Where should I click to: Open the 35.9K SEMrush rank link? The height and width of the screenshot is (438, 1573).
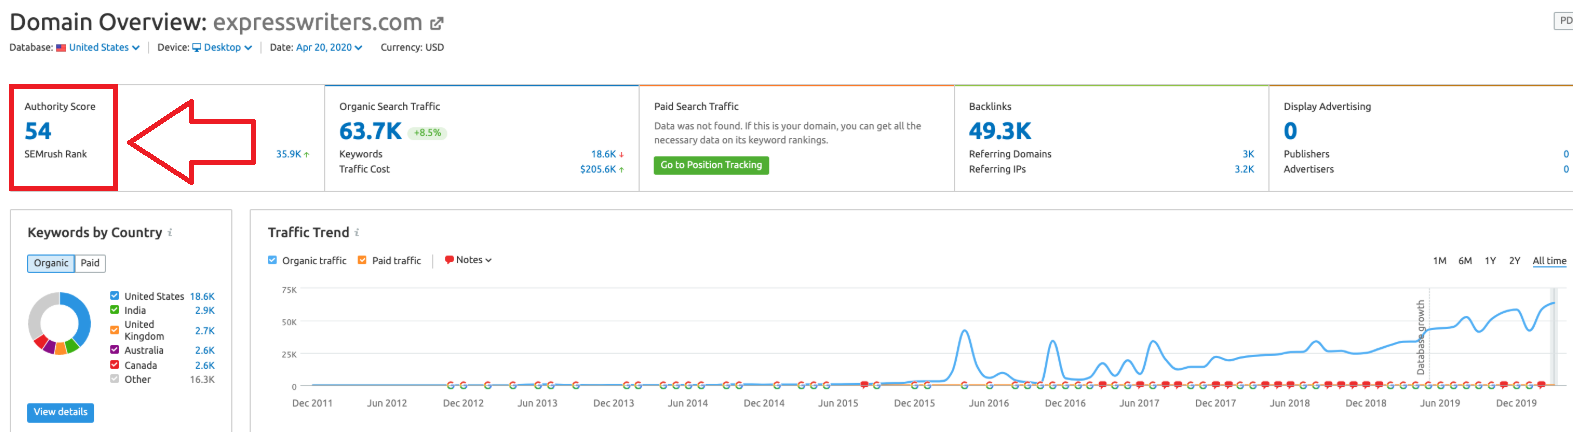289,154
